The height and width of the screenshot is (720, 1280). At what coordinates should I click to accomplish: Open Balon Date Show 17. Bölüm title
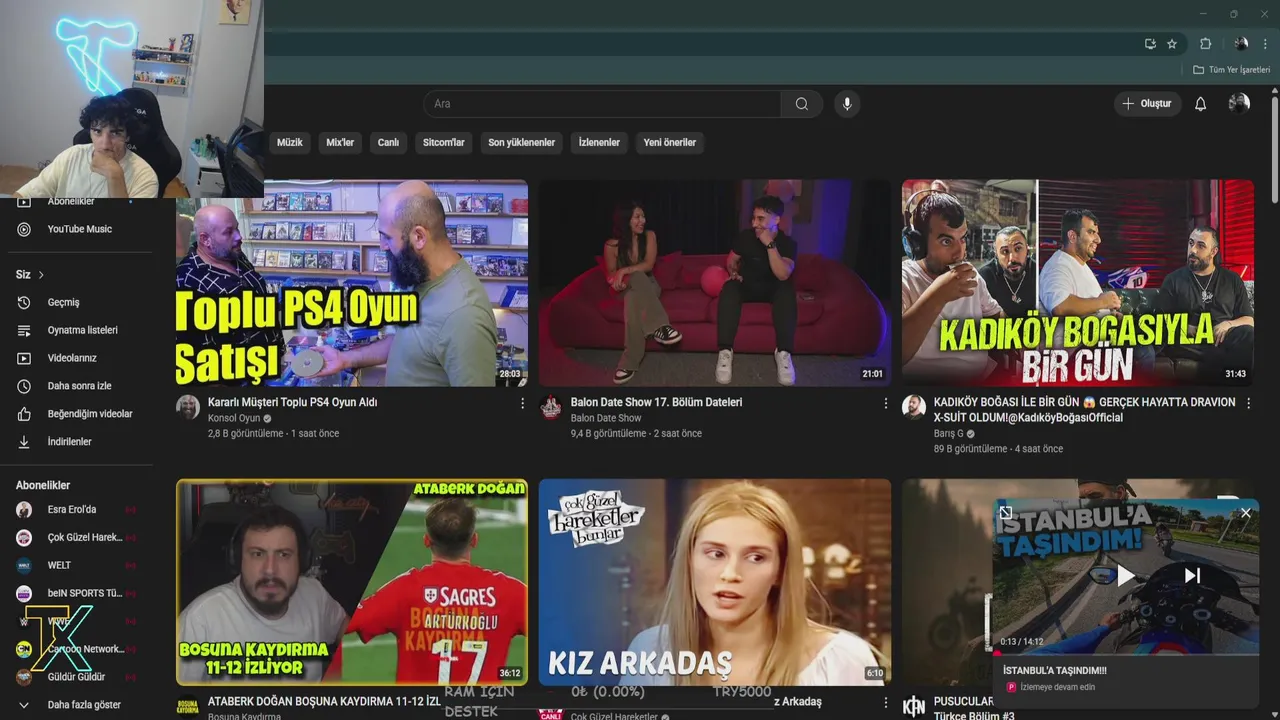point(656,402)
